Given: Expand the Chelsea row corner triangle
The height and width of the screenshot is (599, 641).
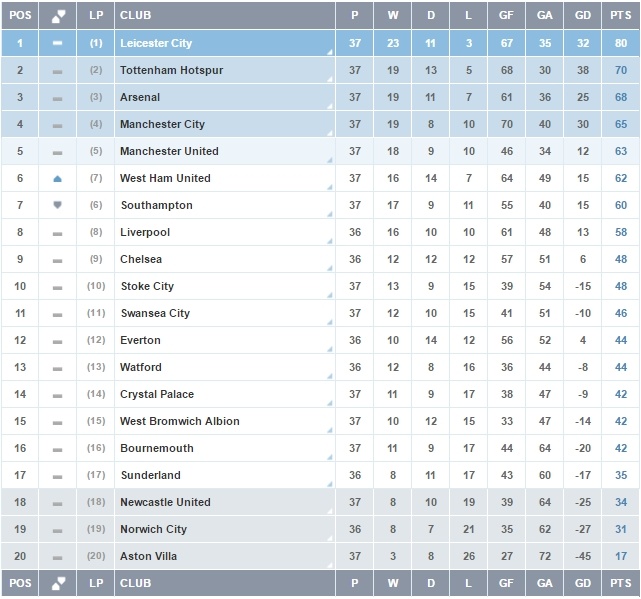Looking at the screenshot, I should click(x=330, y=270).
